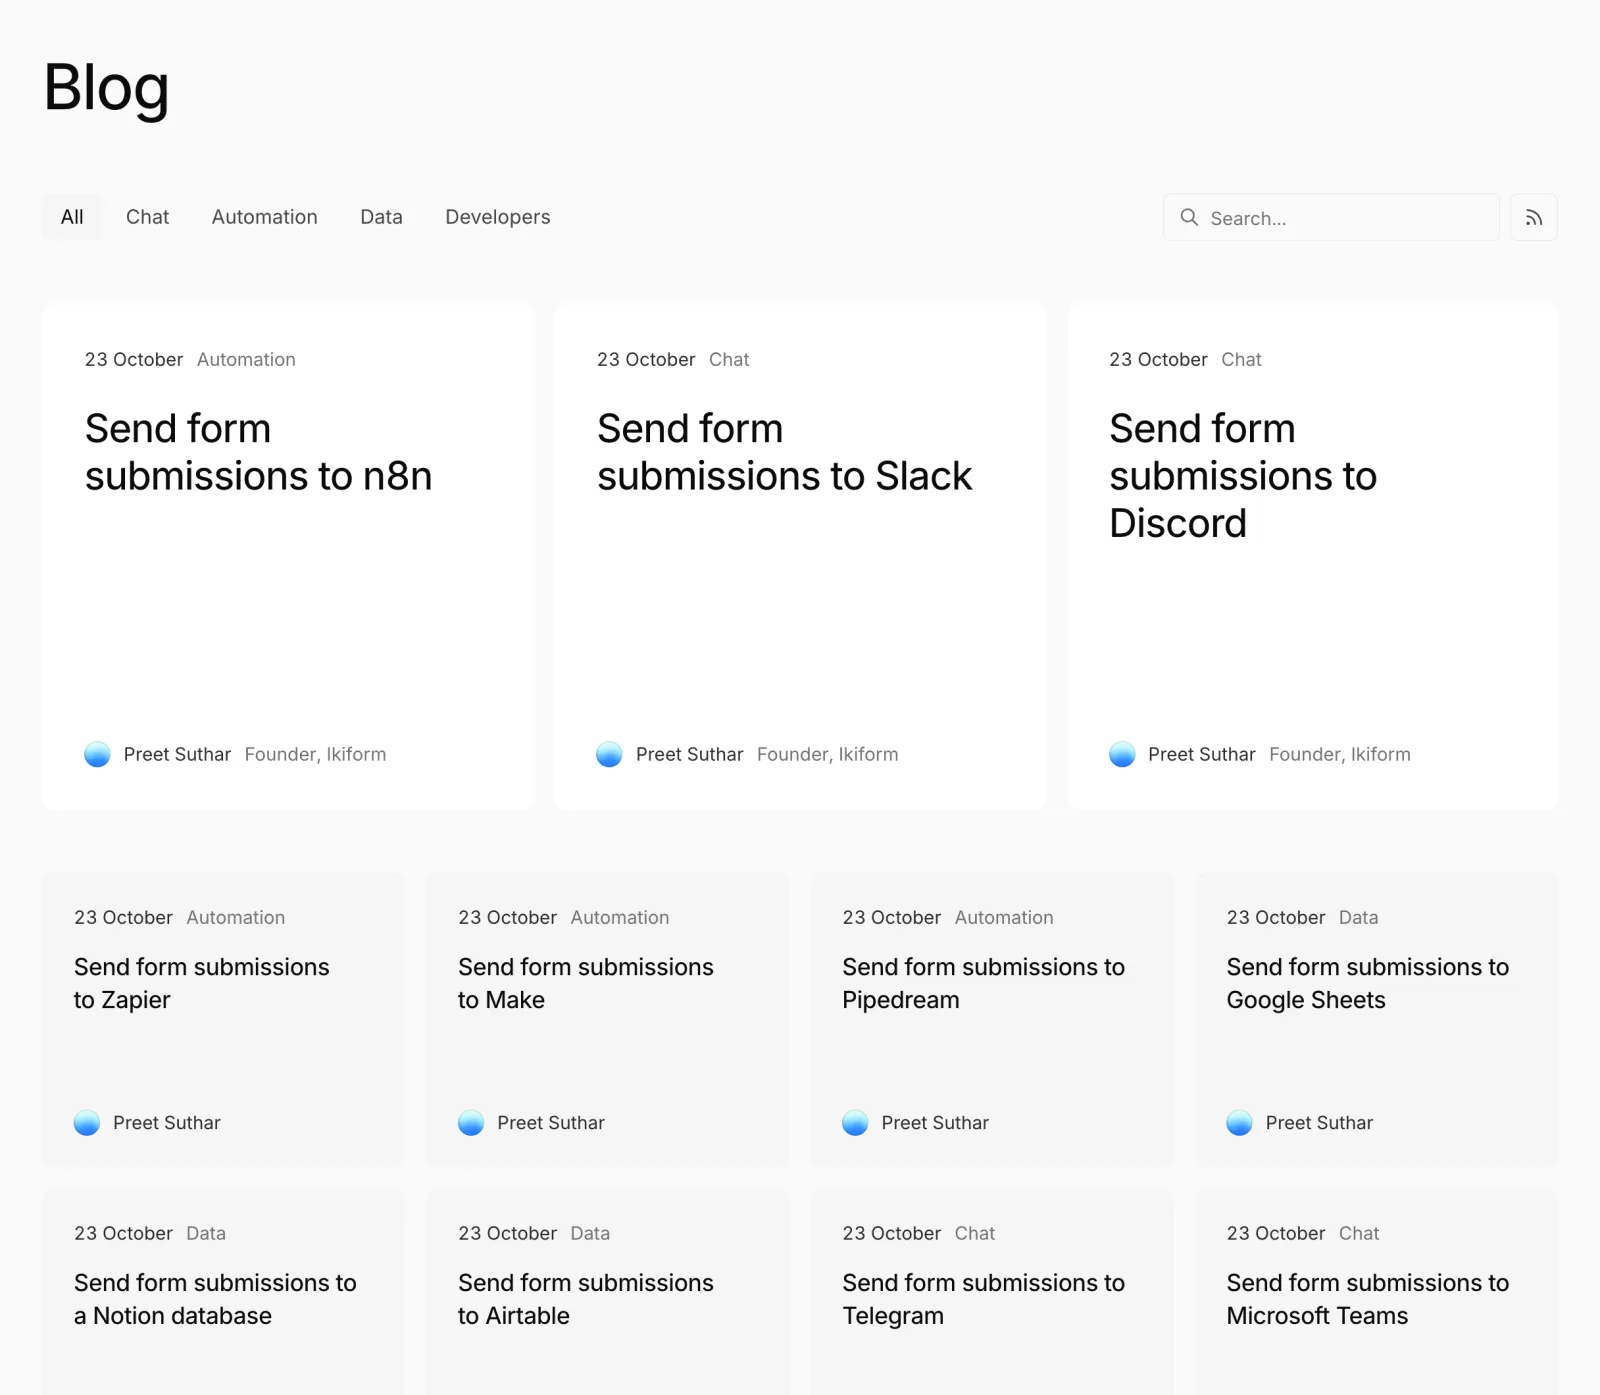Viewport: 1600px width, 1395px height.
Task: Click author avatar on n8n card
Action: point(97,754)
